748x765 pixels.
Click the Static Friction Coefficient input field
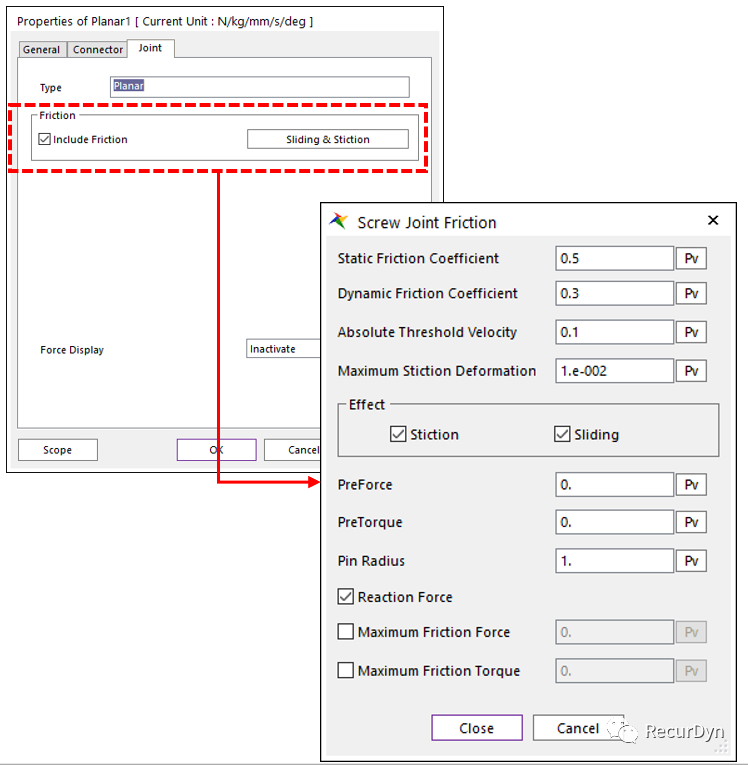pyautogui.click(x=614, y=259)
